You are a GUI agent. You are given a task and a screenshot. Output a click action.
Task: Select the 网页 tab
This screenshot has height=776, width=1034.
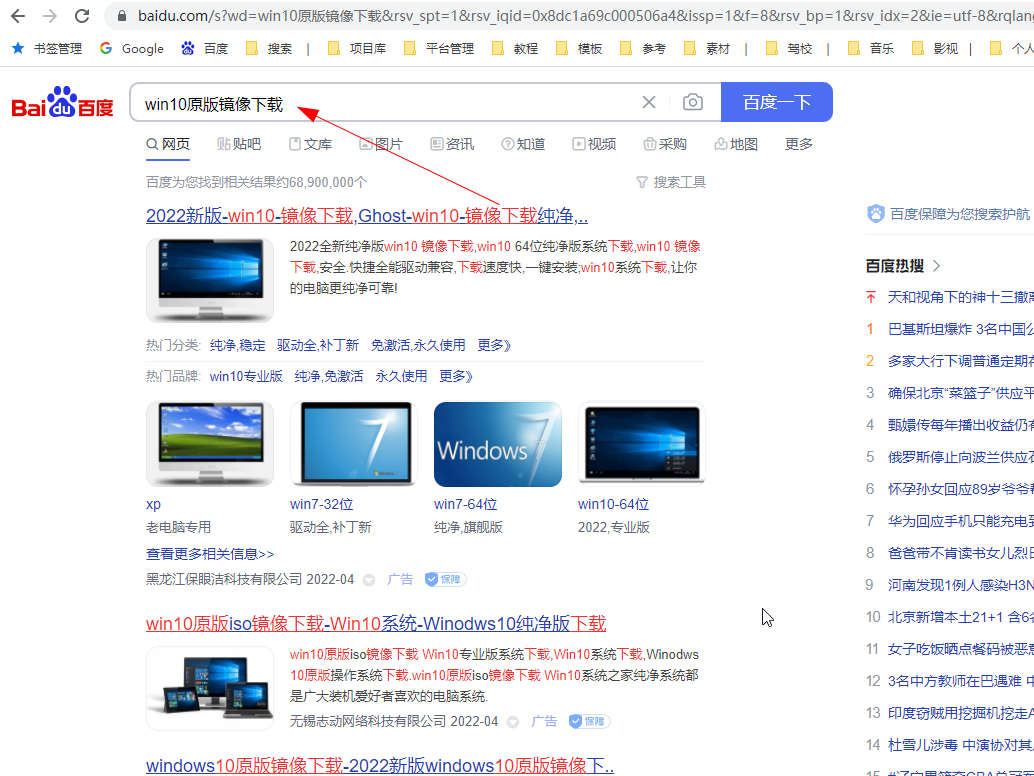(x=168, y=144)
